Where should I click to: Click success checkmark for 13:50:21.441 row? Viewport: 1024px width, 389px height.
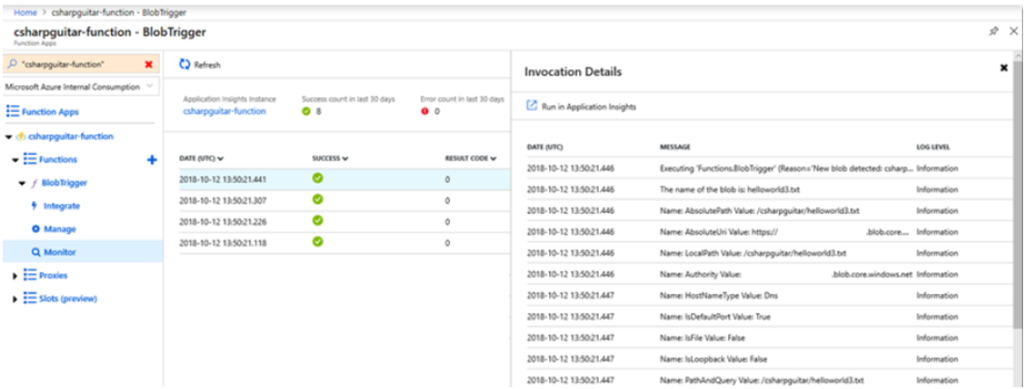click(x=317, y=178)
